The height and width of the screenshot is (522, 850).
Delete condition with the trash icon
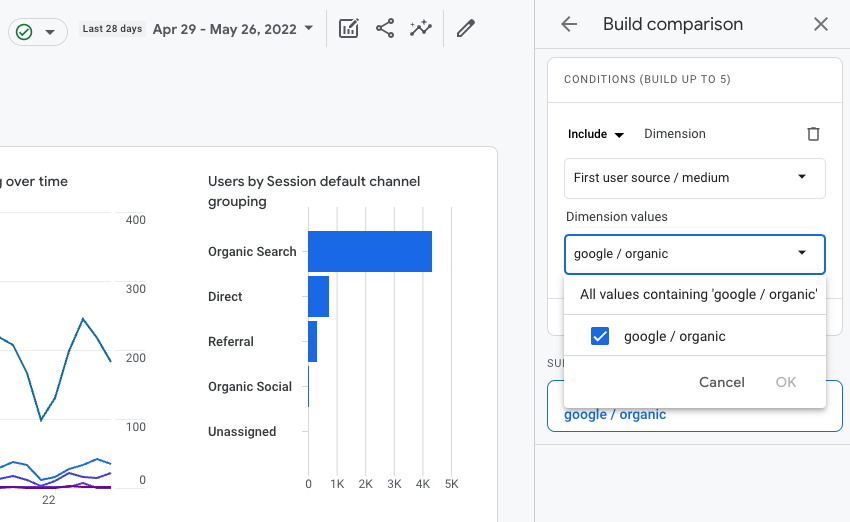coord(813,134)
